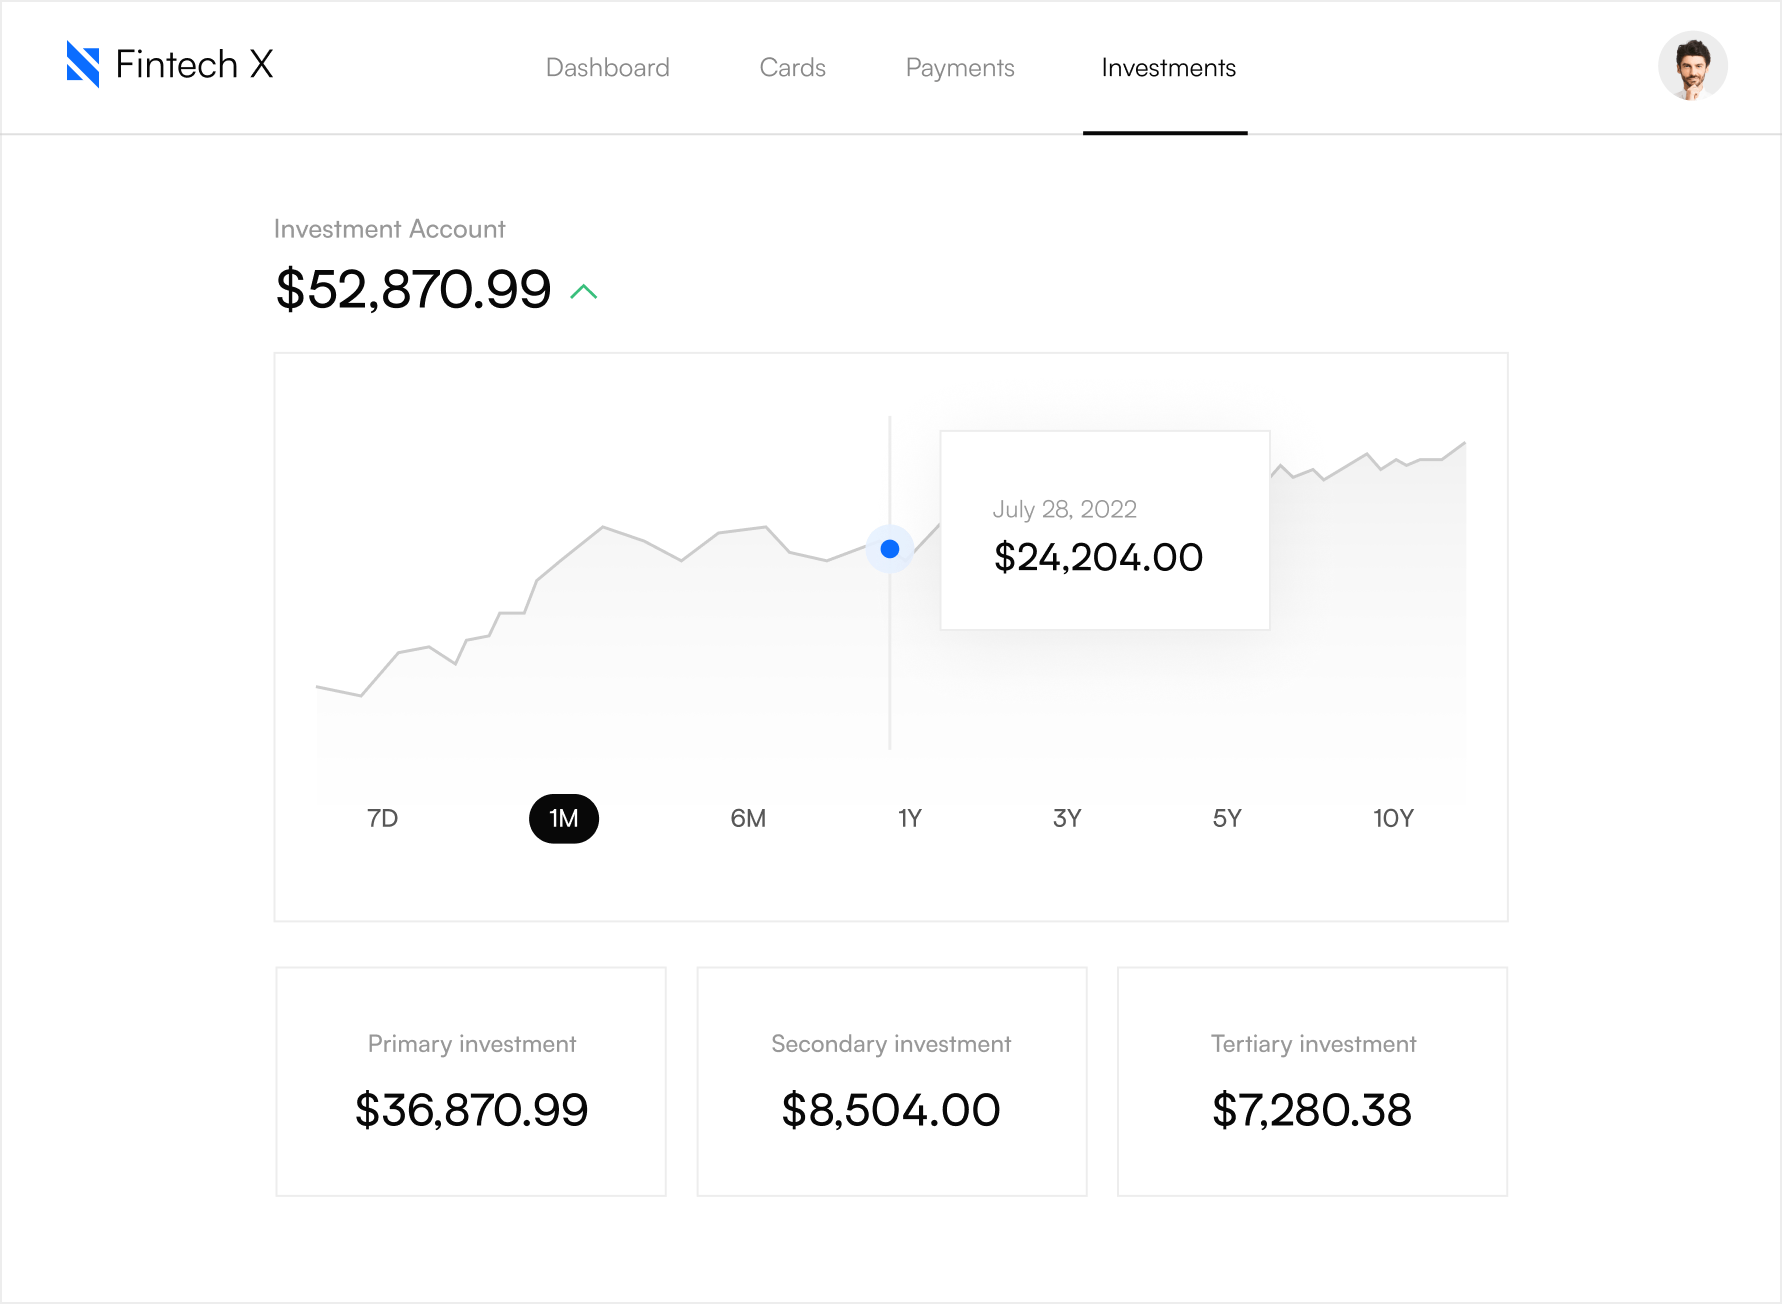This screenshot has height=1304, width=1782.
Task: Choose the 5Y time filter
Action: (1227, 818)
